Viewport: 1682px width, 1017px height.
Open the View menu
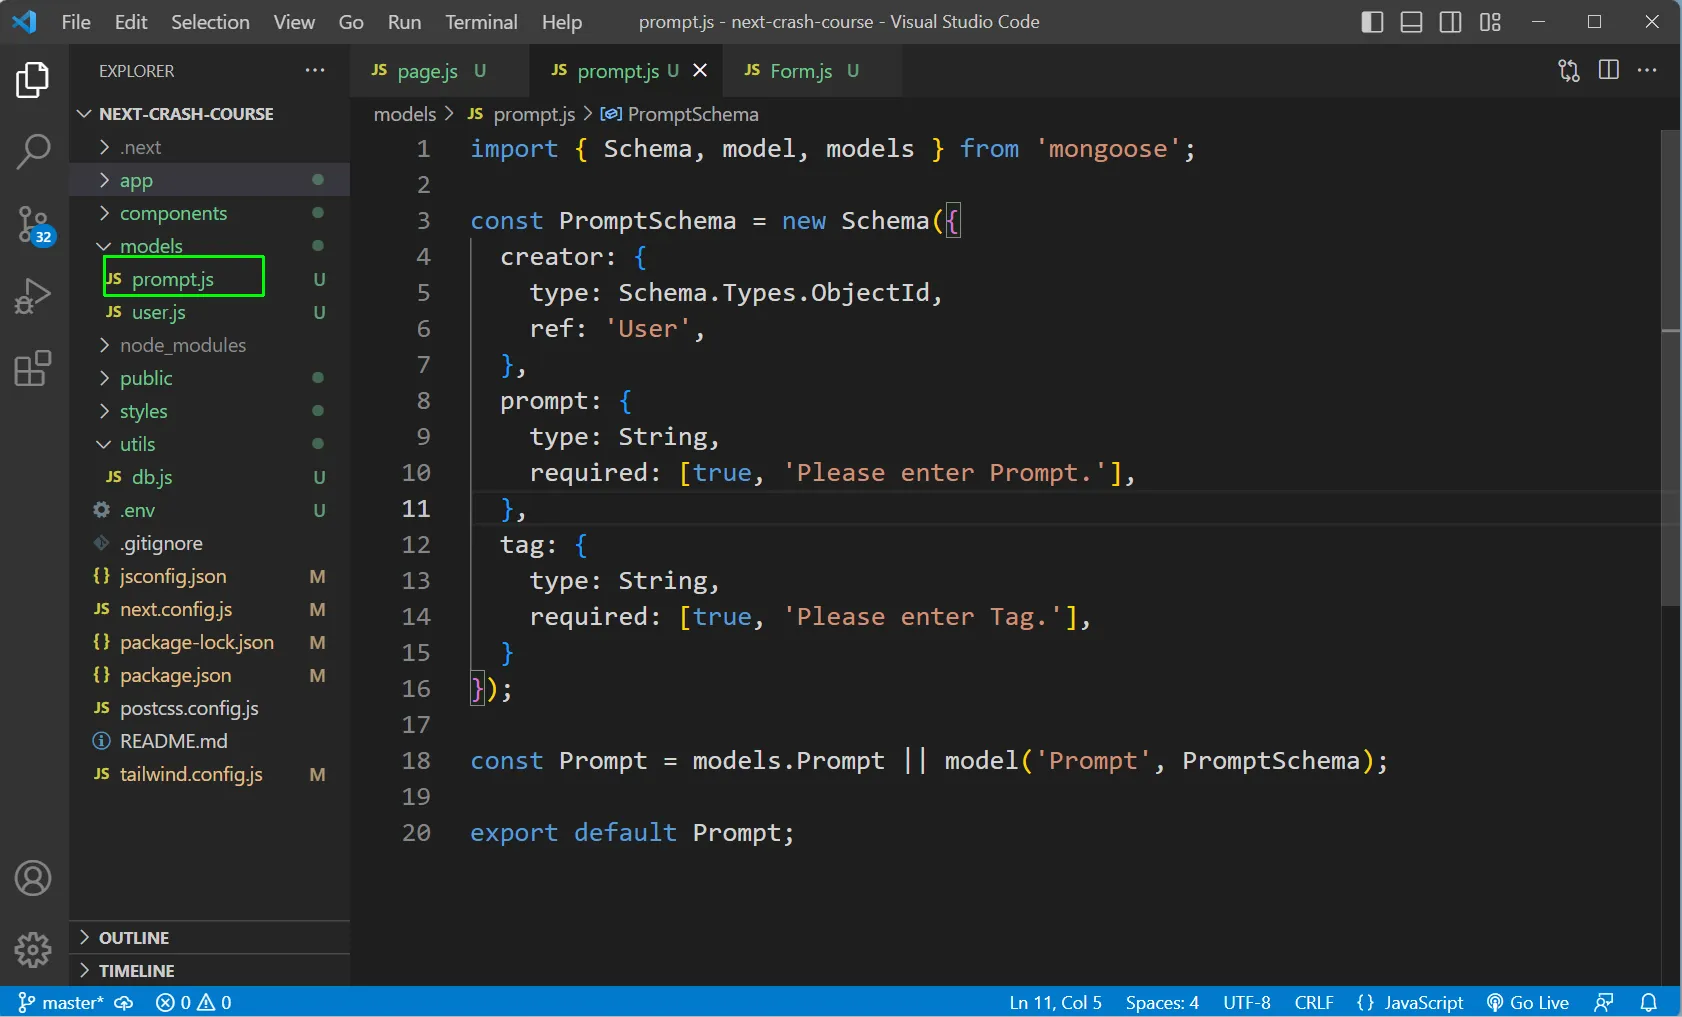point(294,22)
